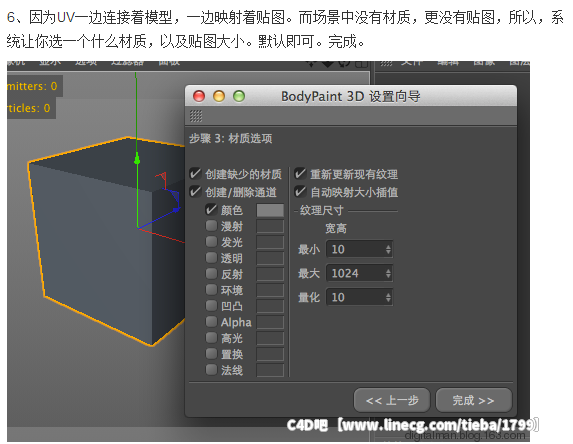
Task: Click the UV link in the article text
Action: pyautogui.click(x=66, y=17)
